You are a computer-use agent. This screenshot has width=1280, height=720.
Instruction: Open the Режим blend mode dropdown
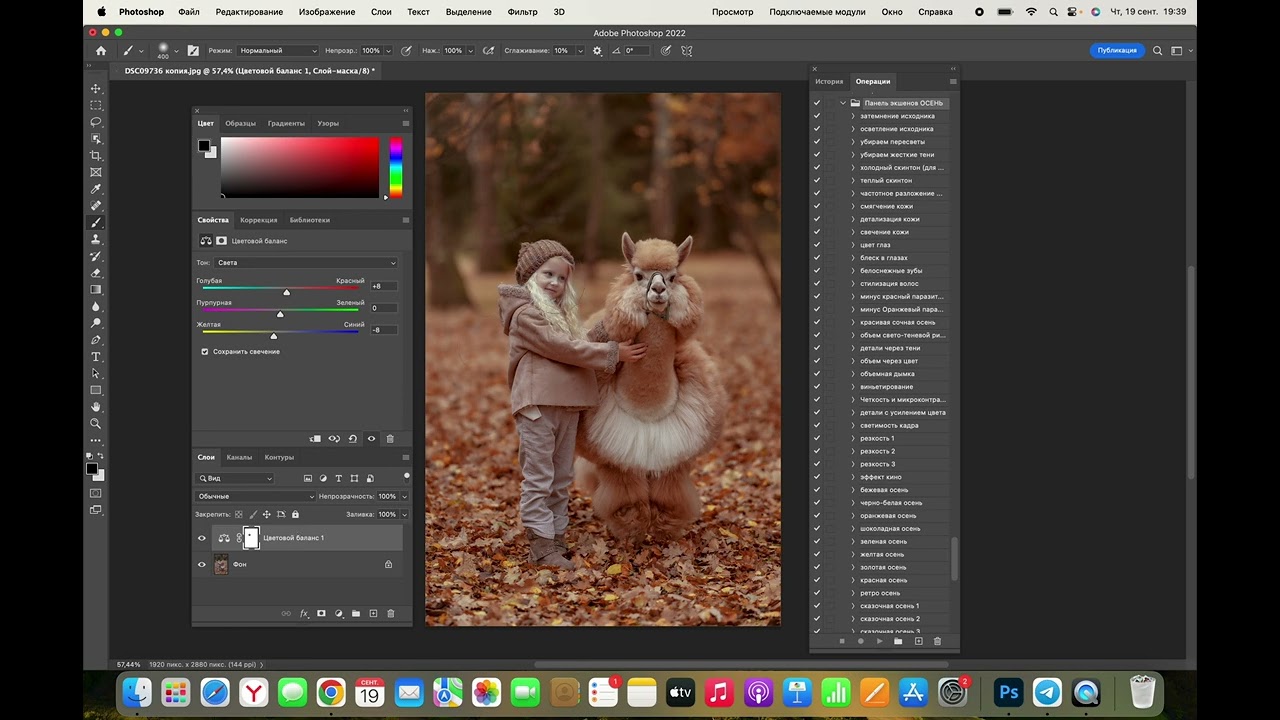[x=278, y=50]
